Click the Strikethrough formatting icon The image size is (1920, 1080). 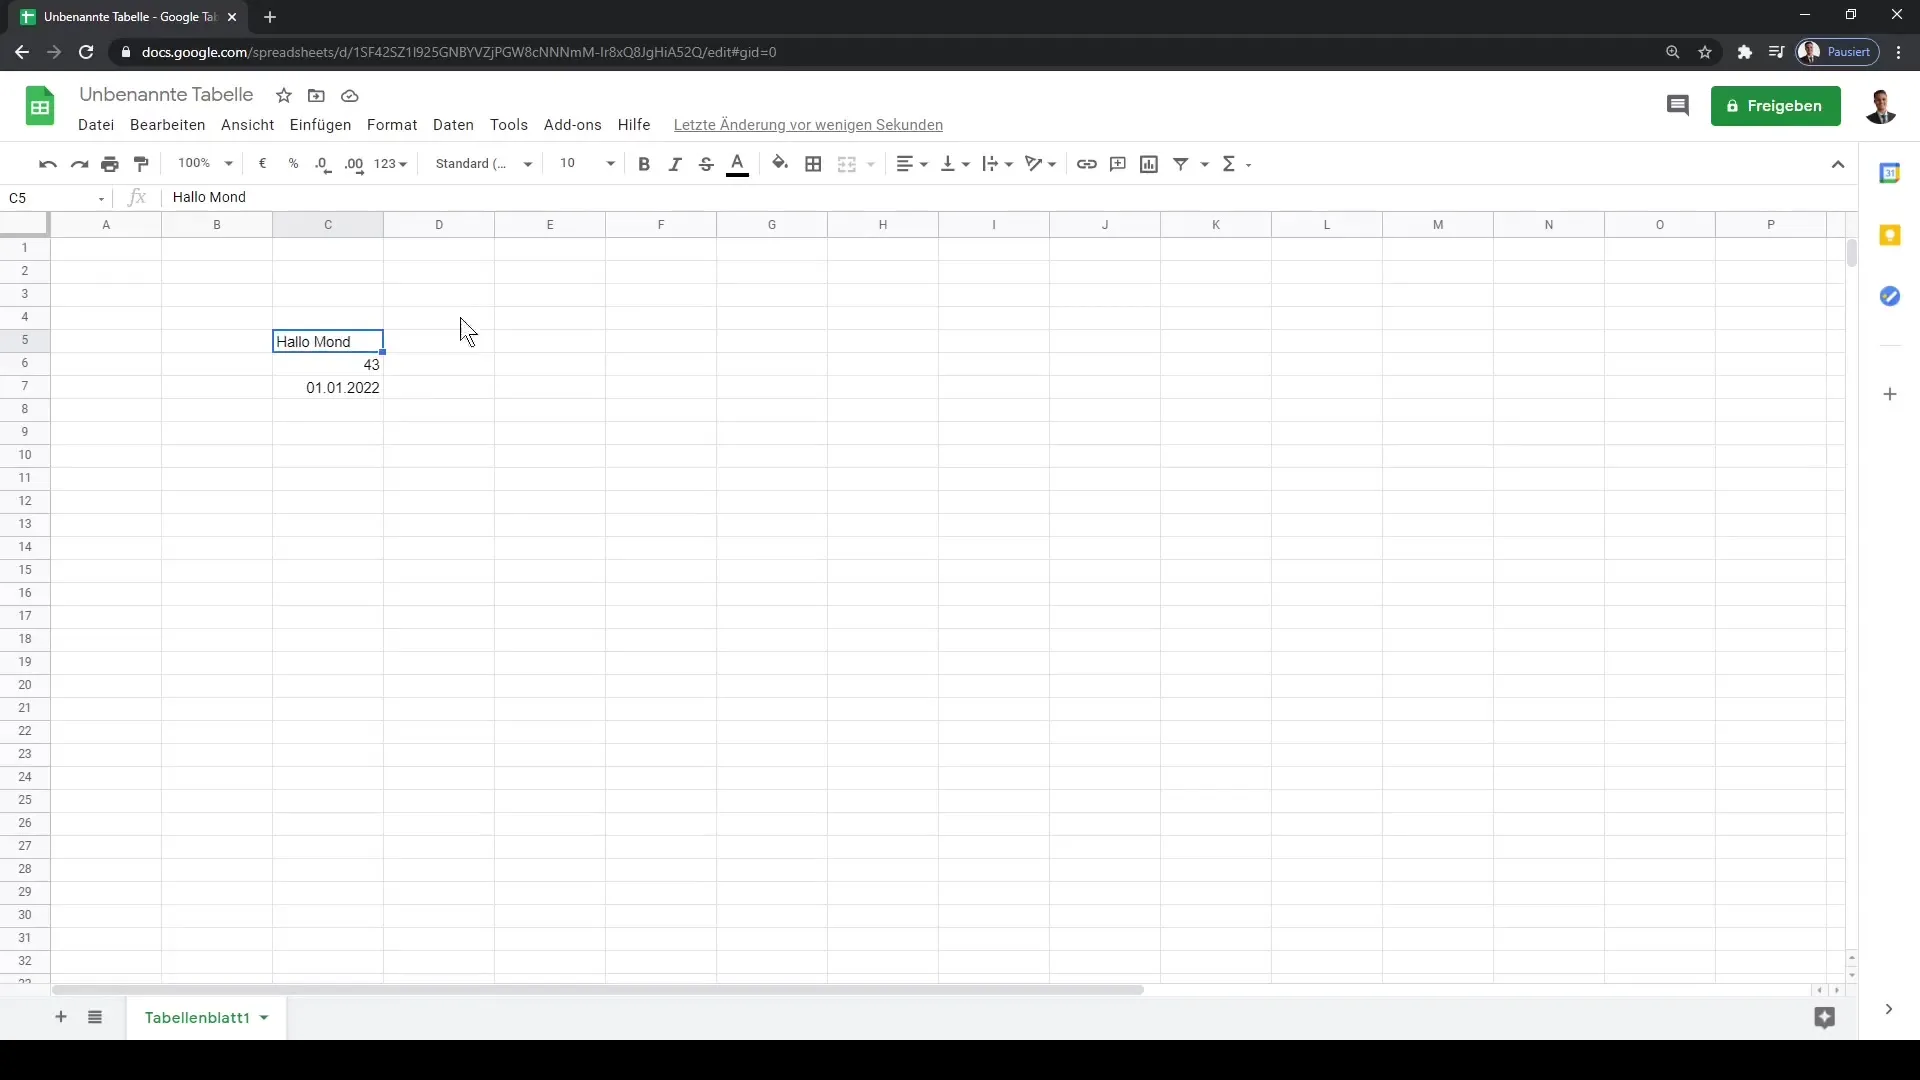pos(705,164)
